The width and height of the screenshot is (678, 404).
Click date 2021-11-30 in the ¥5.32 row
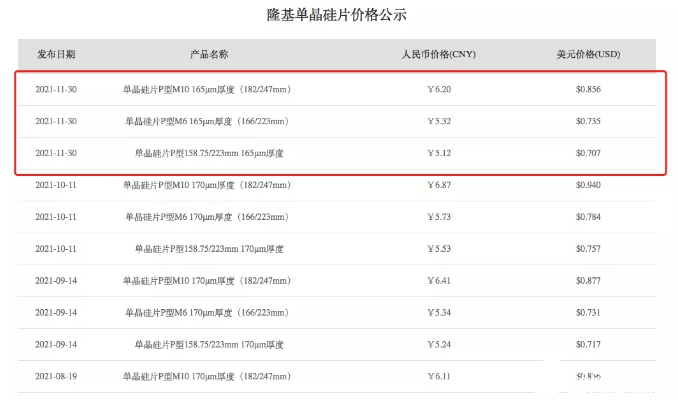(x=56, y=122)
